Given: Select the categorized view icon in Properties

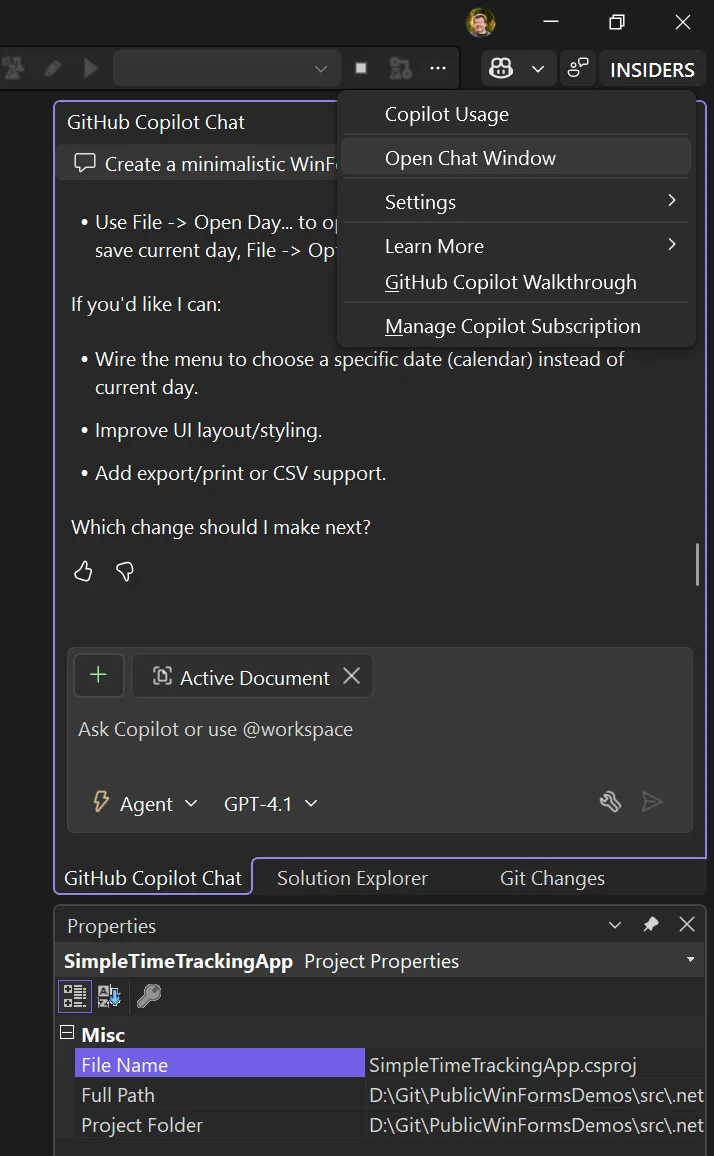Looking at the screenshot, I should [x=74, y=996].
